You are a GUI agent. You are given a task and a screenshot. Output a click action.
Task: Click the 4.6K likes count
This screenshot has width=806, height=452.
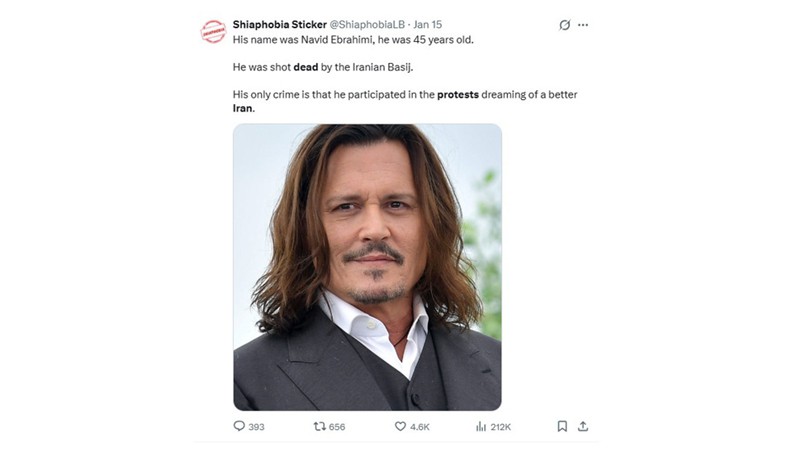point(420,427)
